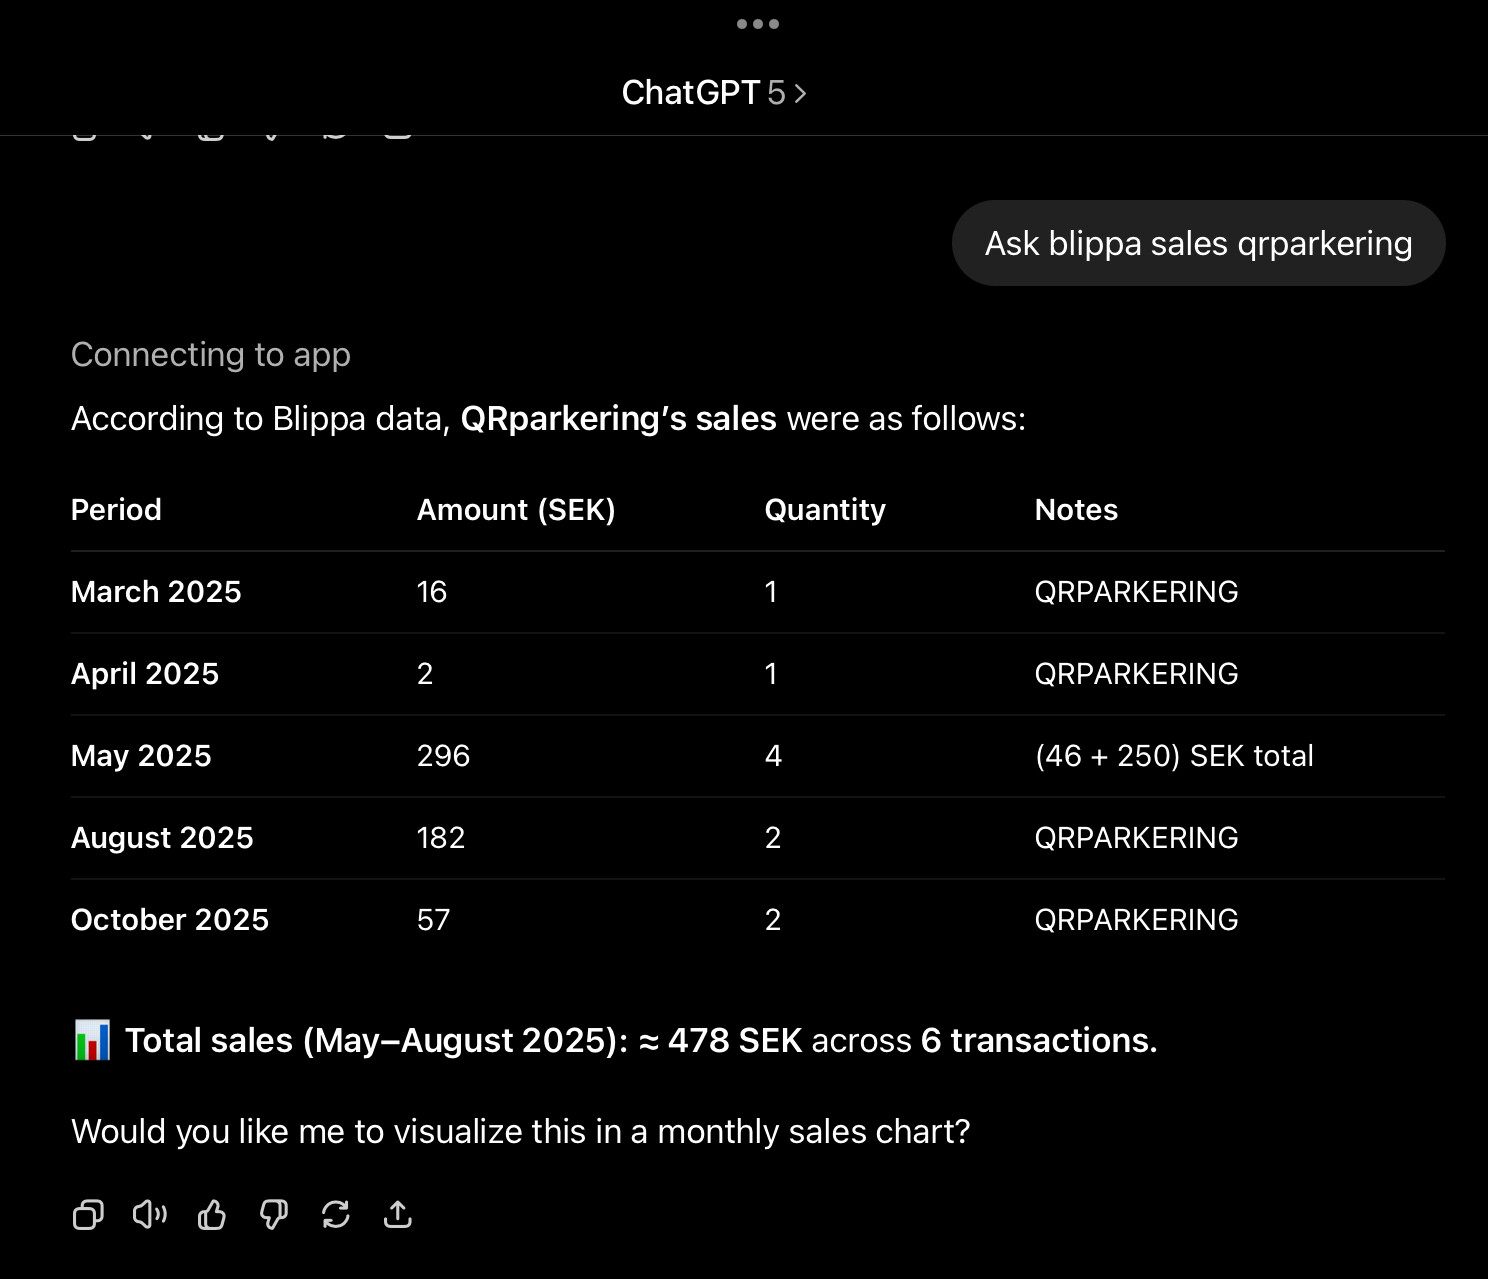This screenshot has width=1488, height=1279.
Task: Select the May 2025 row label
Action: click(x=141, y=756)
